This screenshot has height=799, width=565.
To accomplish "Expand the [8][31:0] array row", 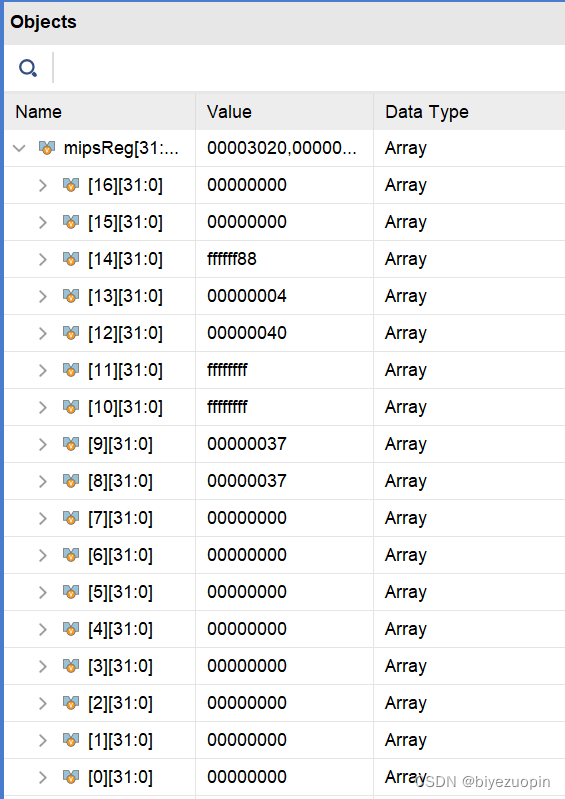I will point(43,482).
